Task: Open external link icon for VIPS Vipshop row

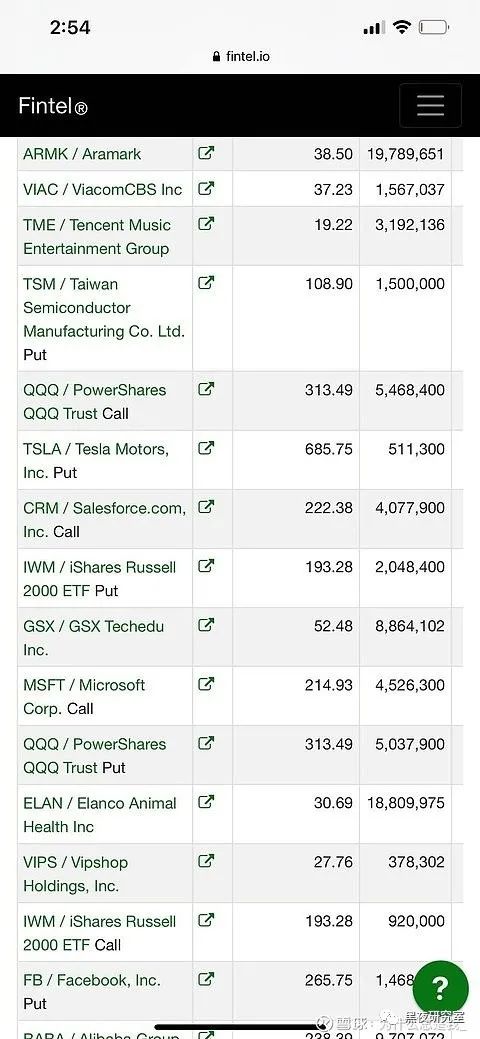Action: point(206,861)
